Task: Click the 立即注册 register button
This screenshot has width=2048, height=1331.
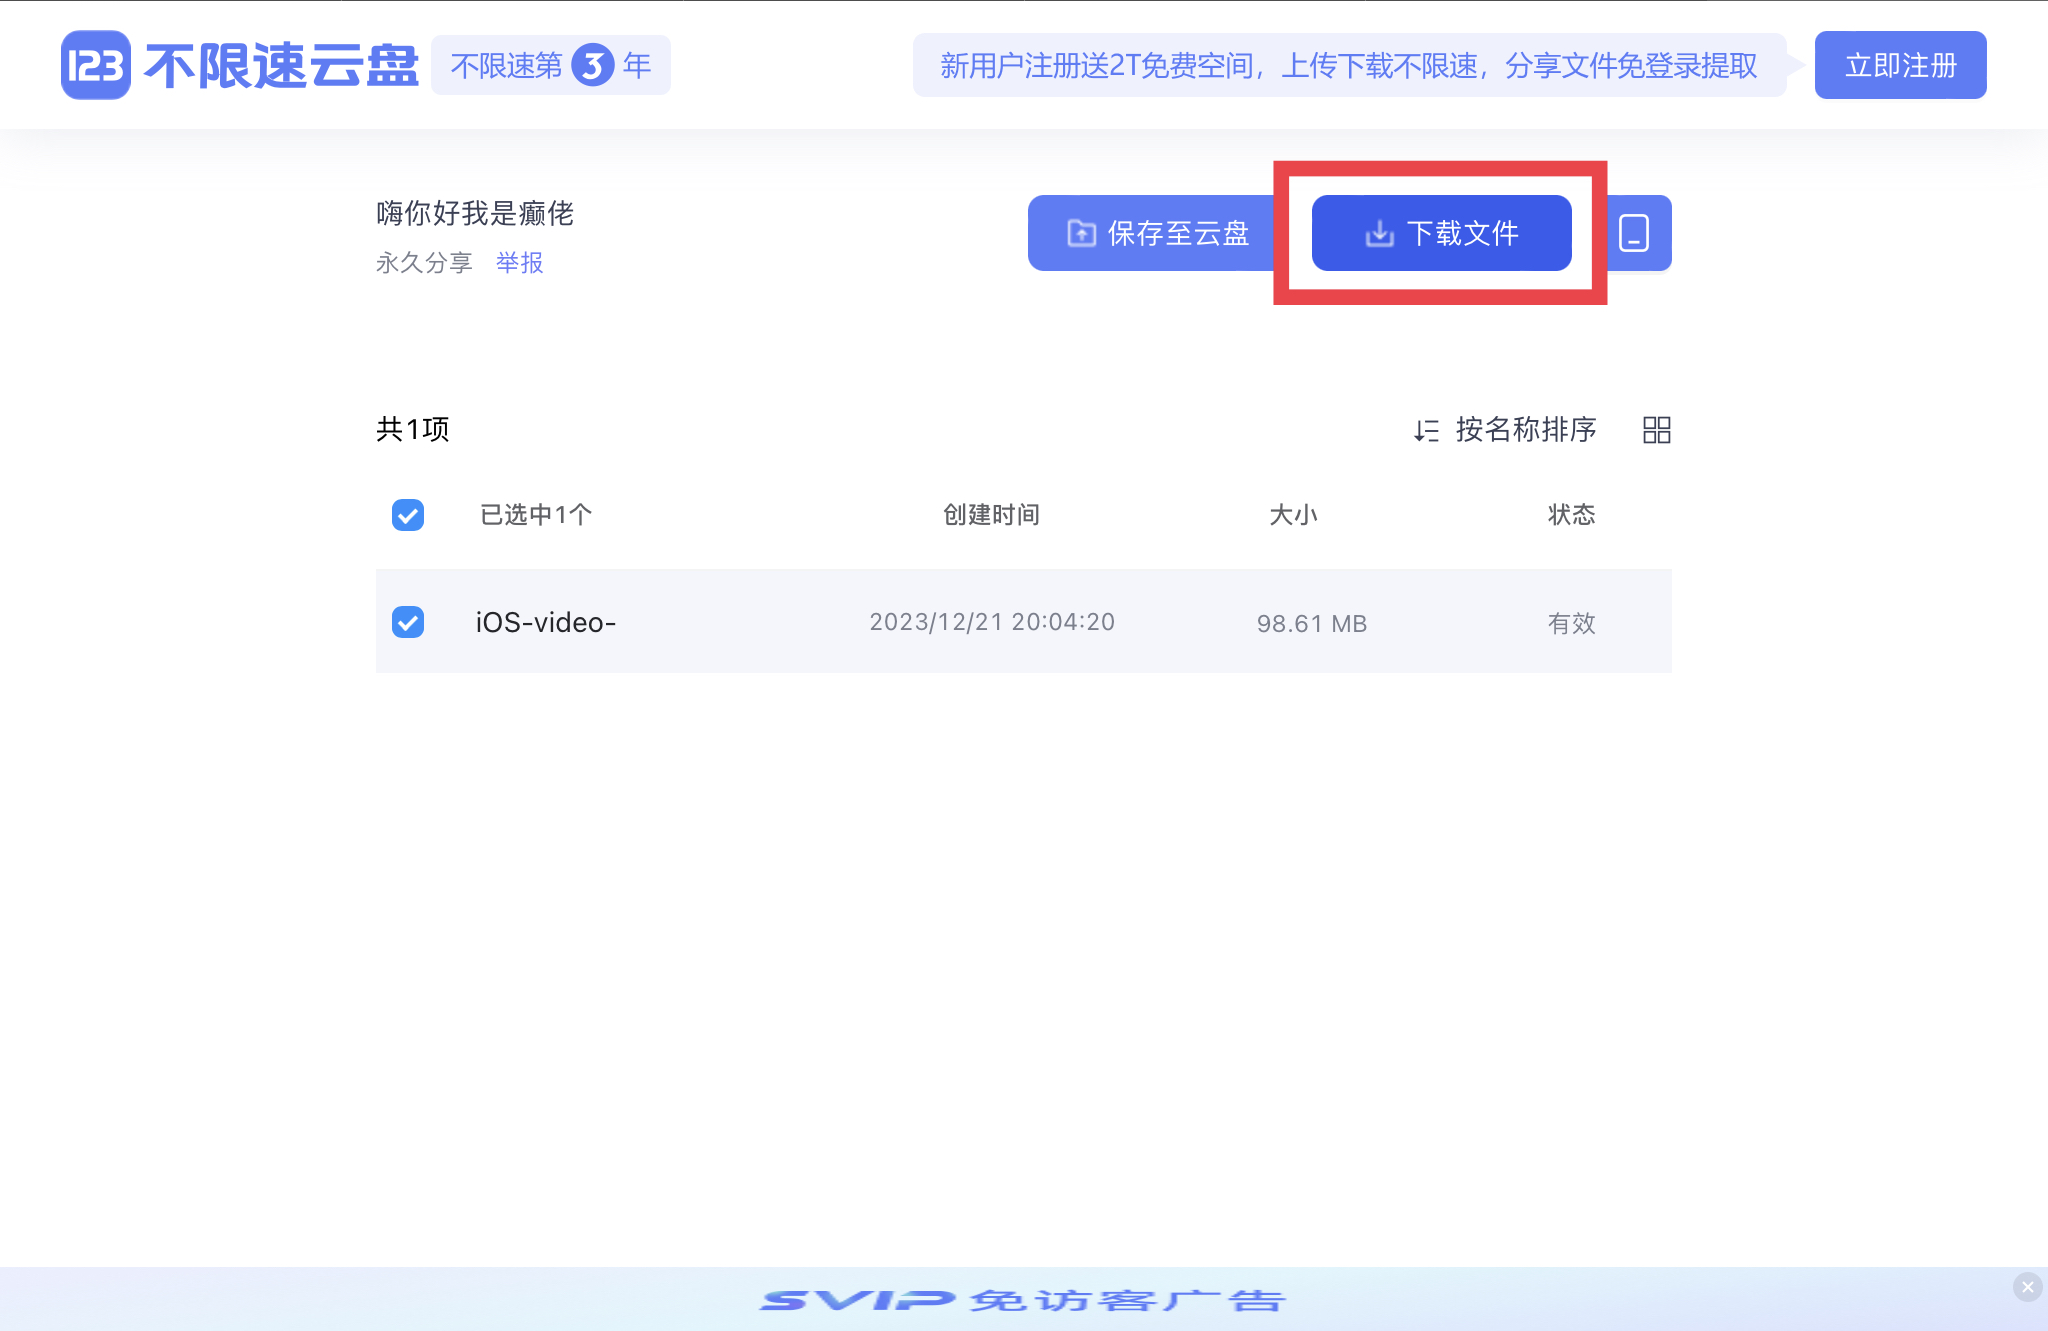Action: click(x=1900, y=66)
